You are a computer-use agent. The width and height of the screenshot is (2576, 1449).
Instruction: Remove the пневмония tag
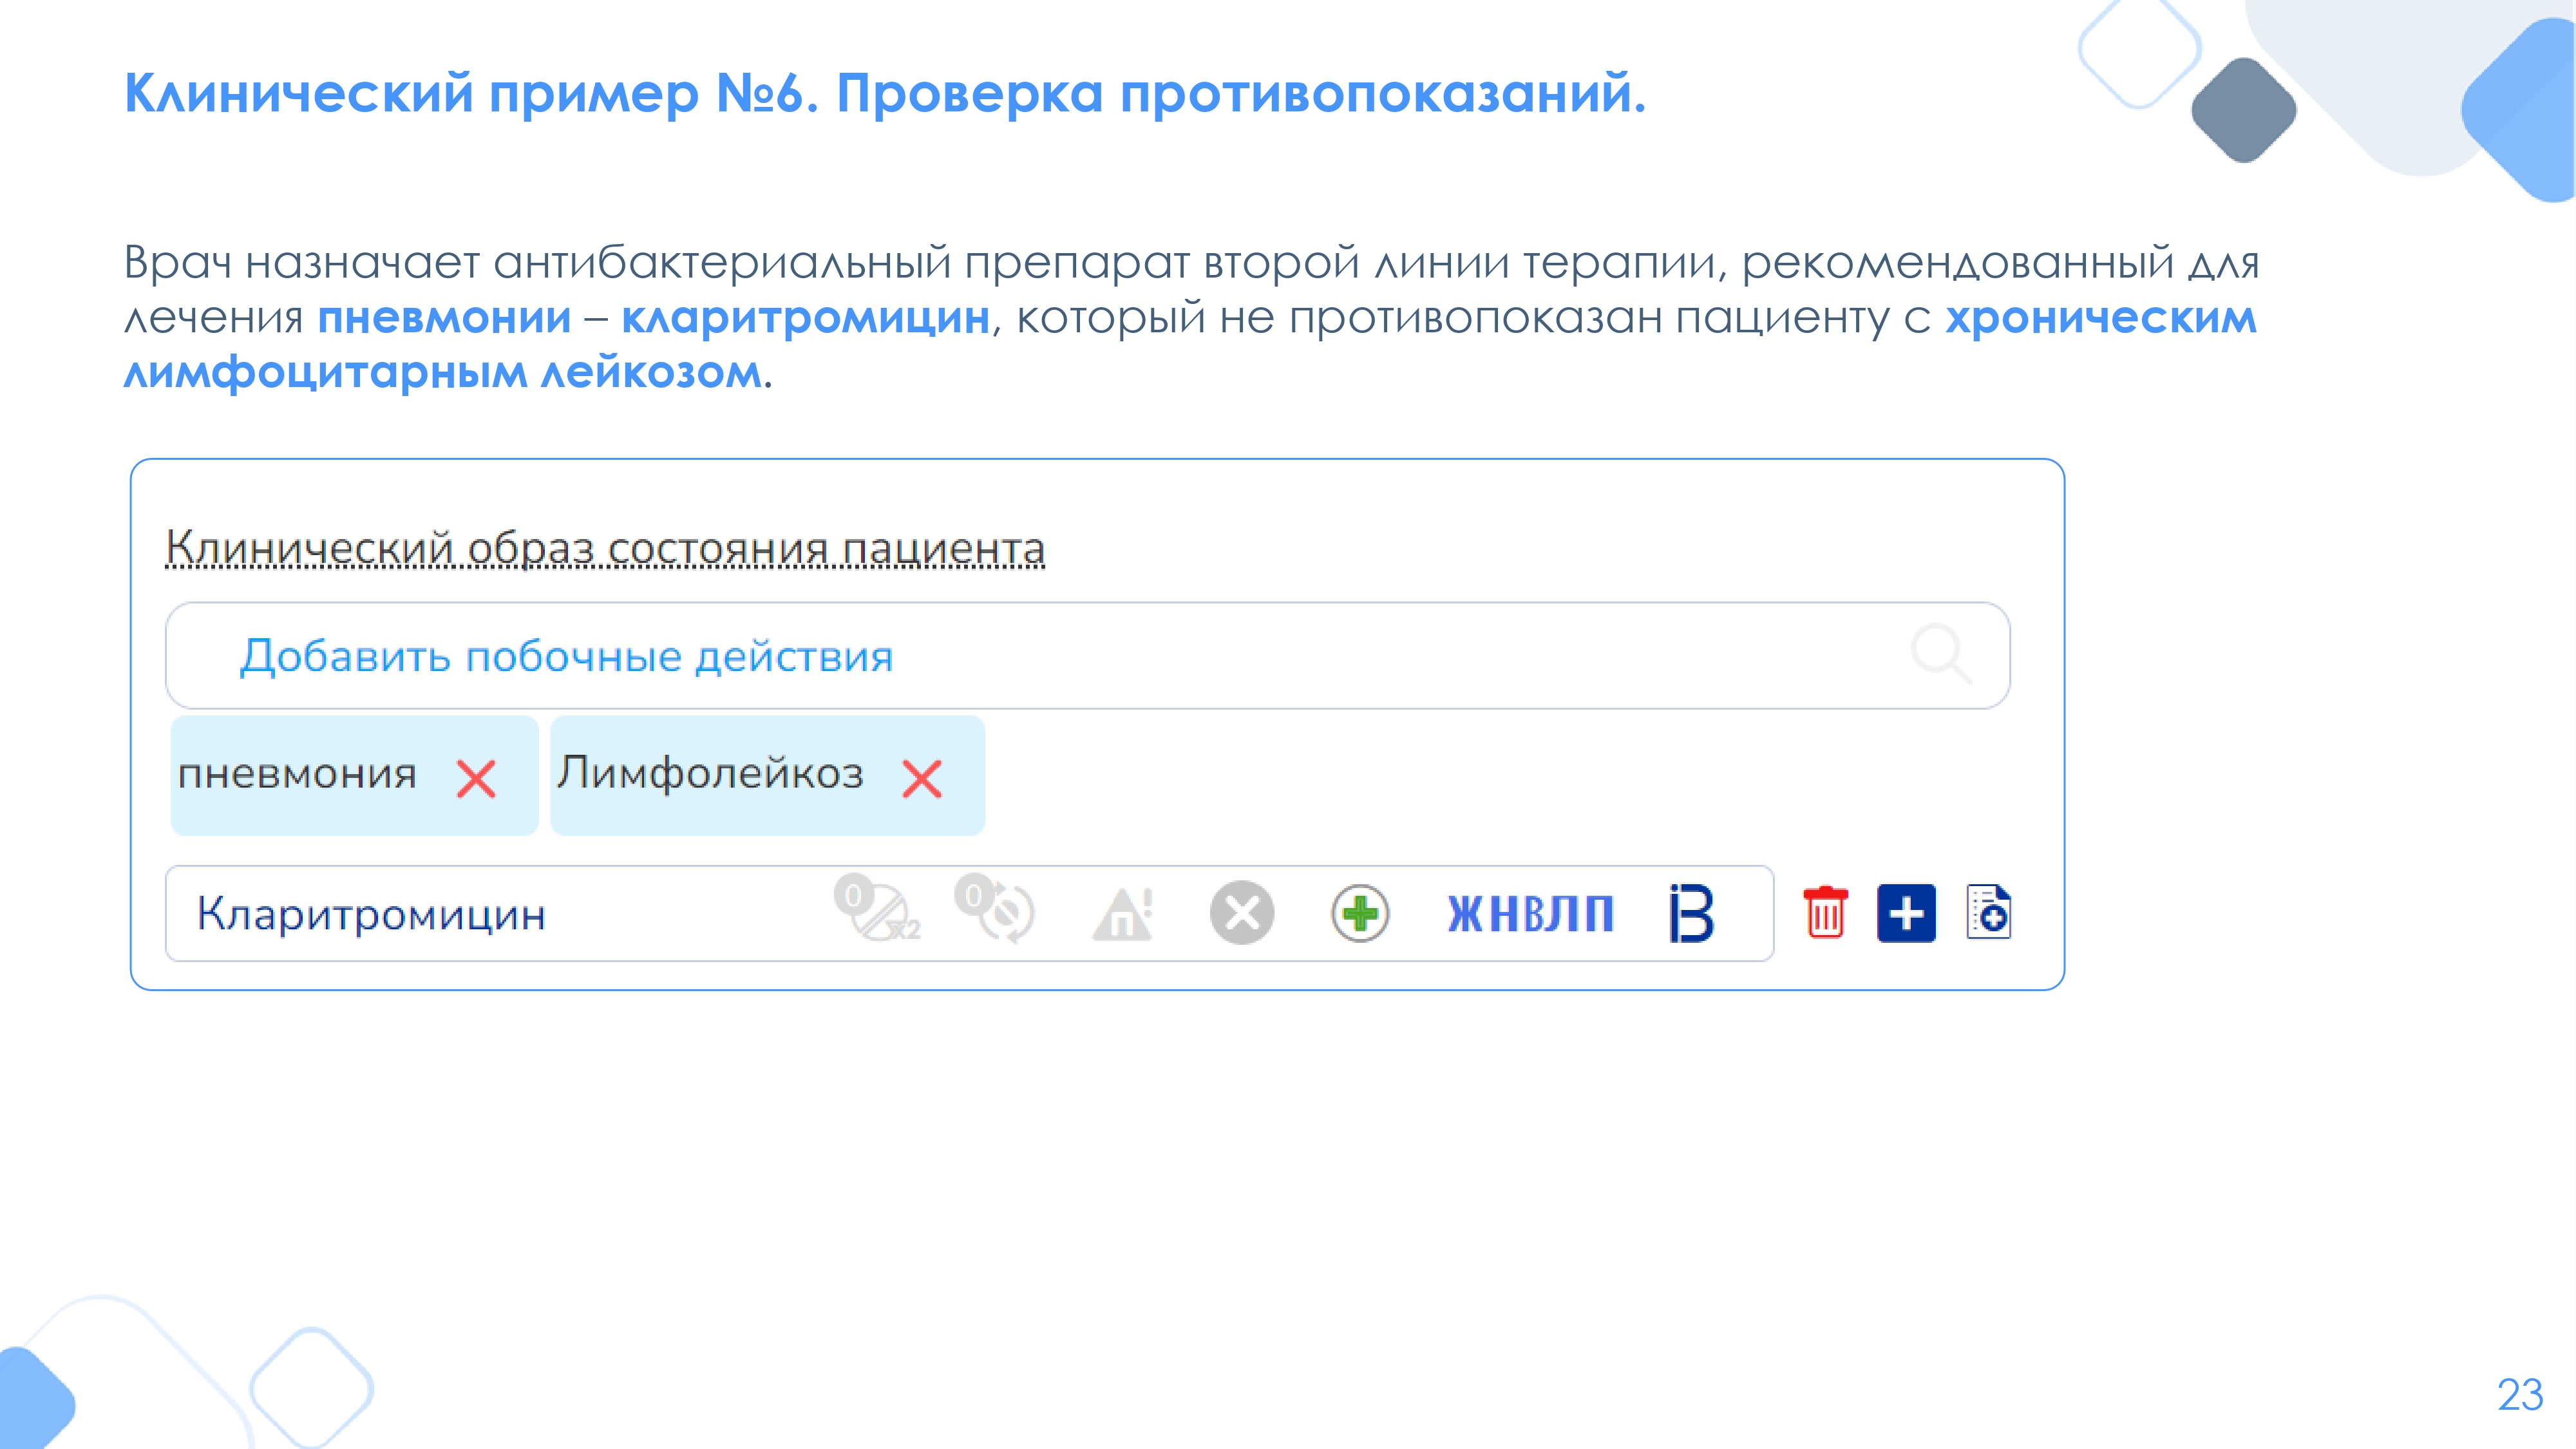coord(476,778)
